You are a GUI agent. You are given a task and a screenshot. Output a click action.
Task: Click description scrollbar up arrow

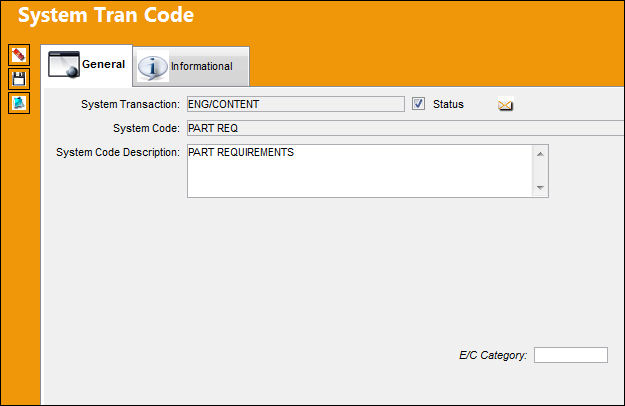click(540, 154)
